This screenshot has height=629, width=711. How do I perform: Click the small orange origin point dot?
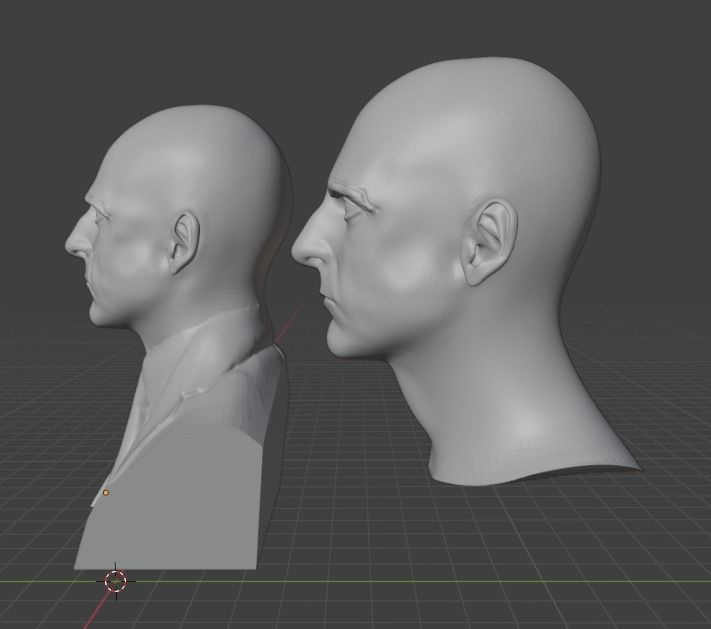tap(106, 492)
